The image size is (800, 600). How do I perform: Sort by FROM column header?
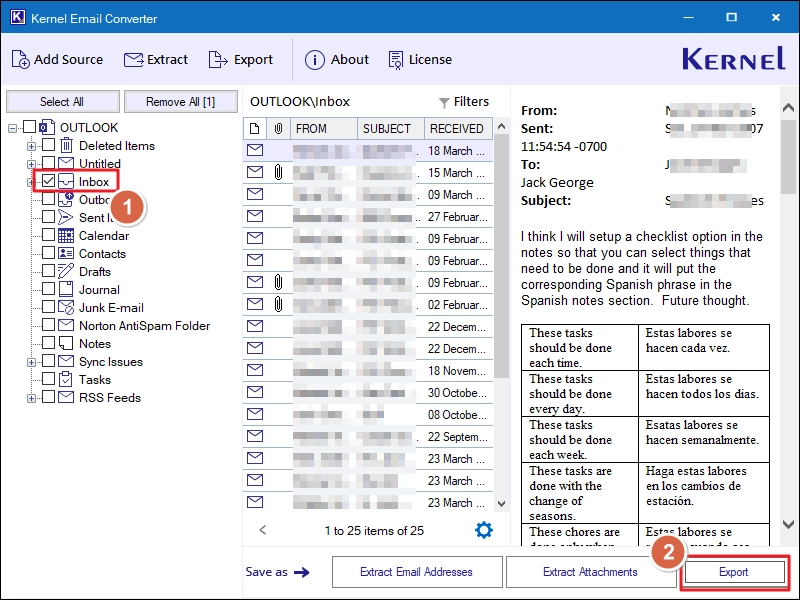[323, 129]
